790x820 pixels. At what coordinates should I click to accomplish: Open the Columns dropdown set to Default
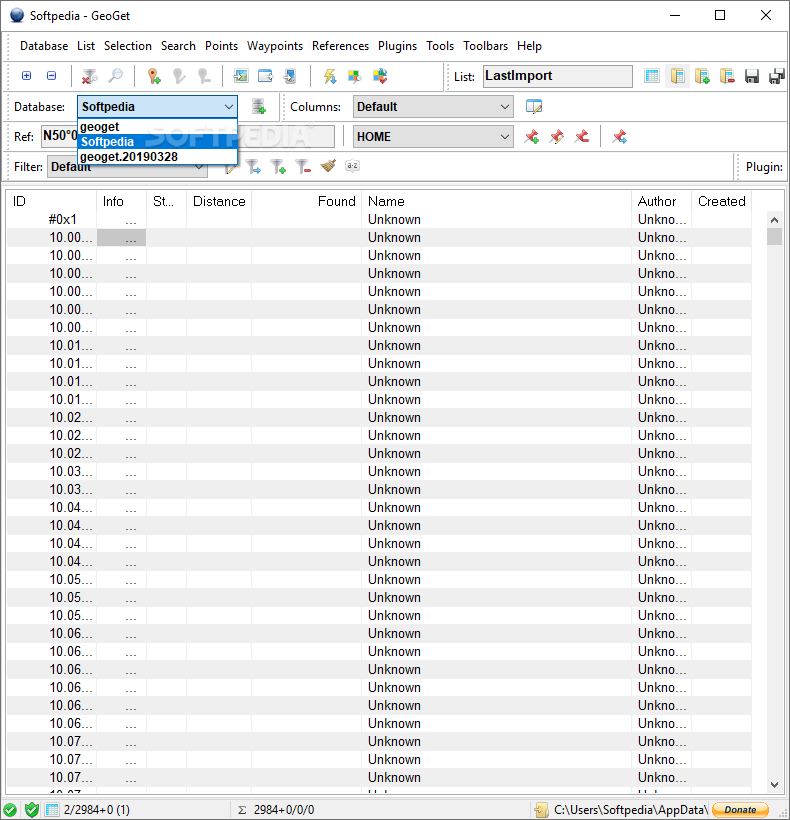click(433, 107)
